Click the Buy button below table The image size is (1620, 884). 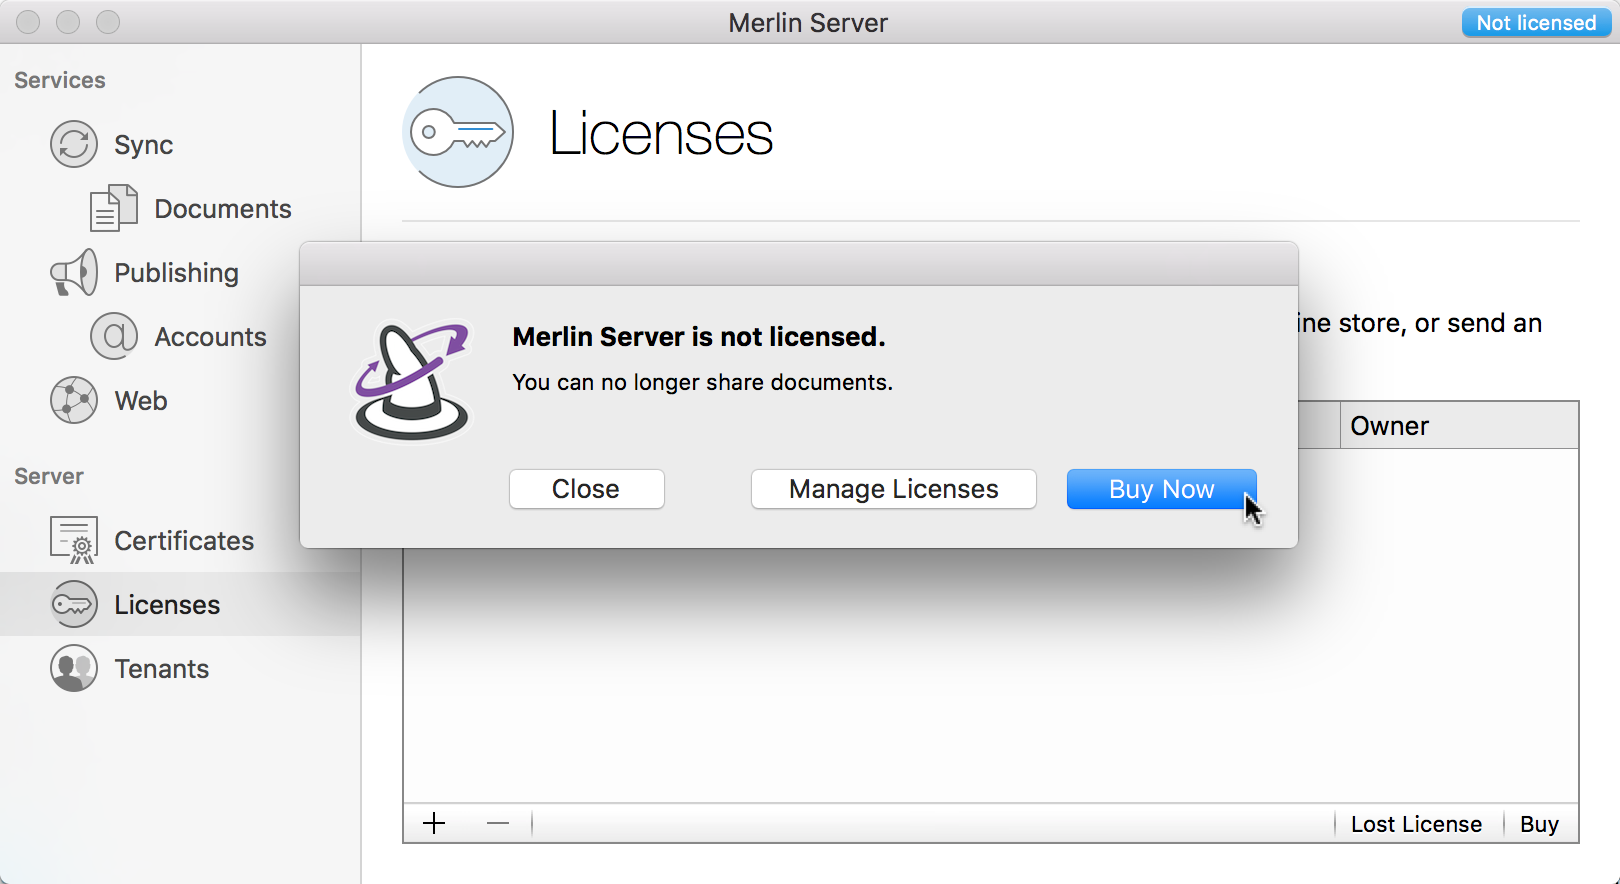1539,824
